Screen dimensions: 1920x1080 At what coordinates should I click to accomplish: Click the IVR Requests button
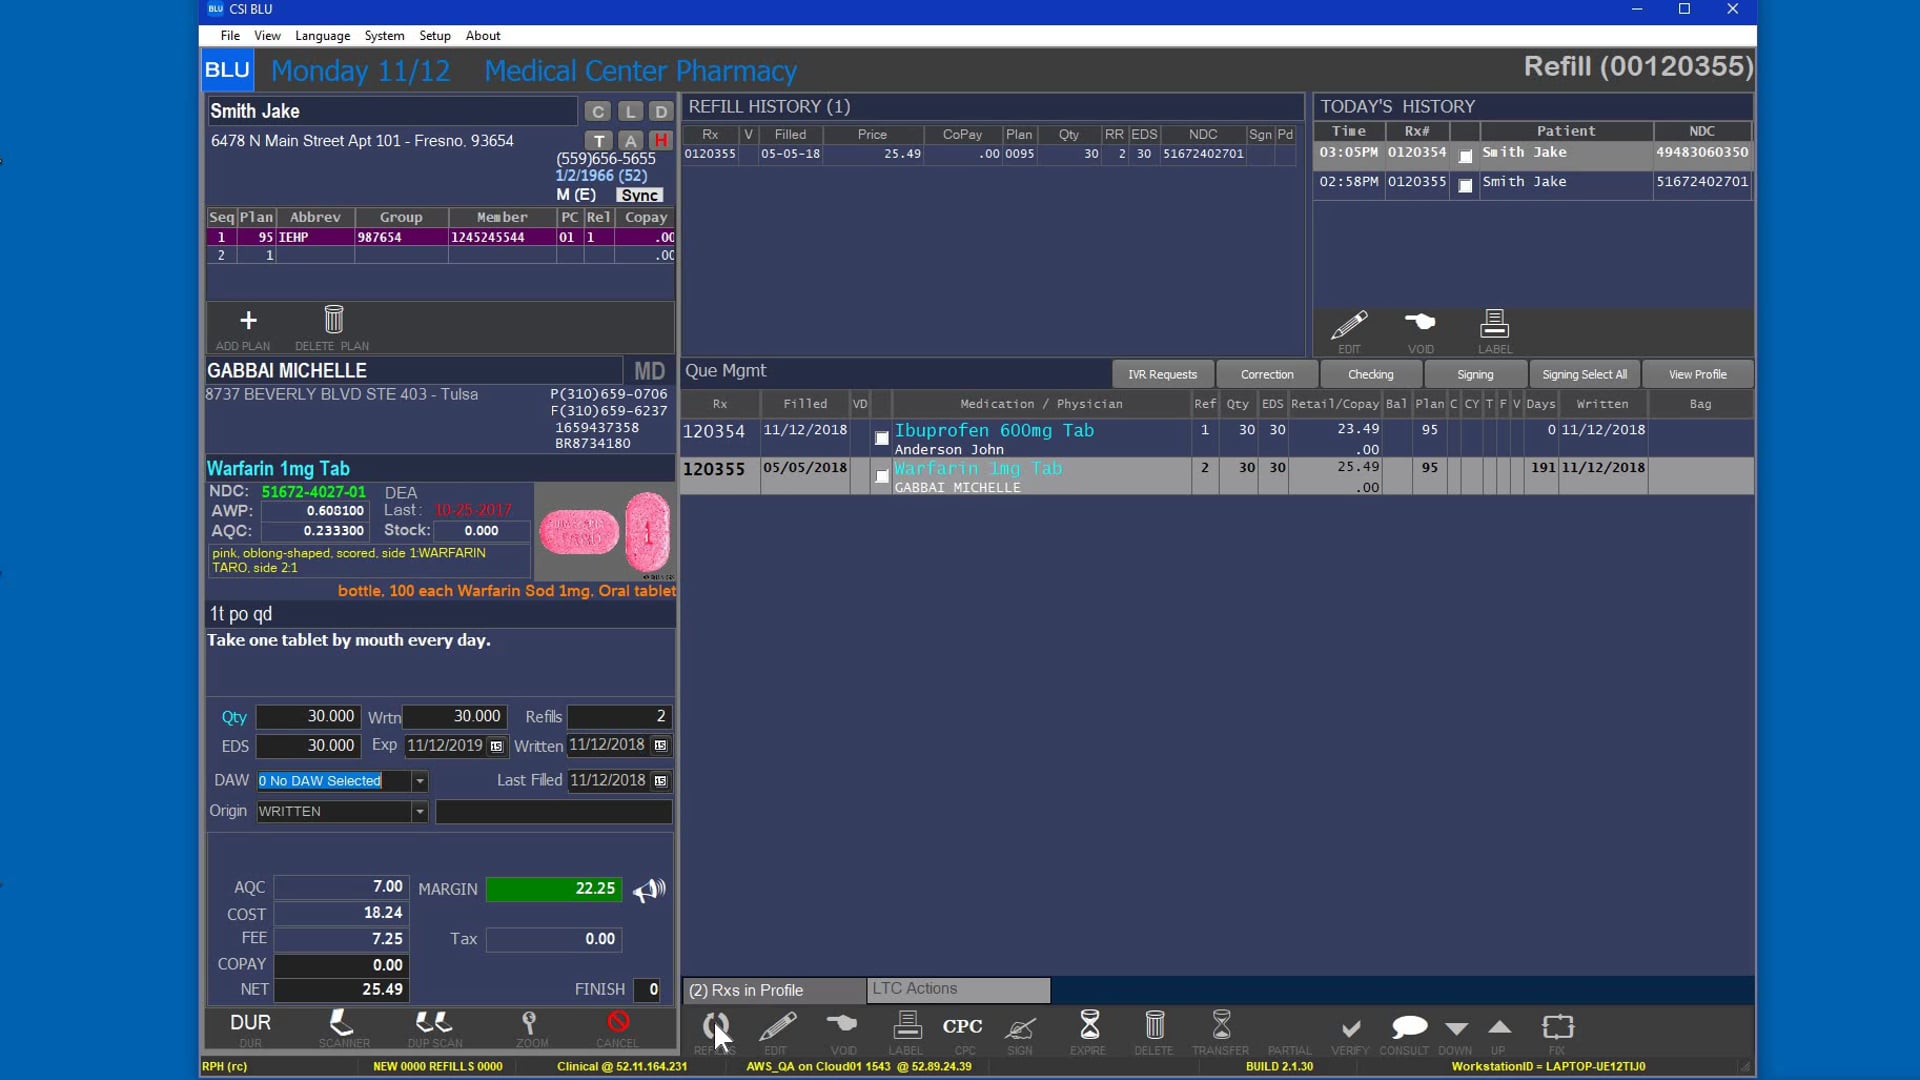[1162, 375]
